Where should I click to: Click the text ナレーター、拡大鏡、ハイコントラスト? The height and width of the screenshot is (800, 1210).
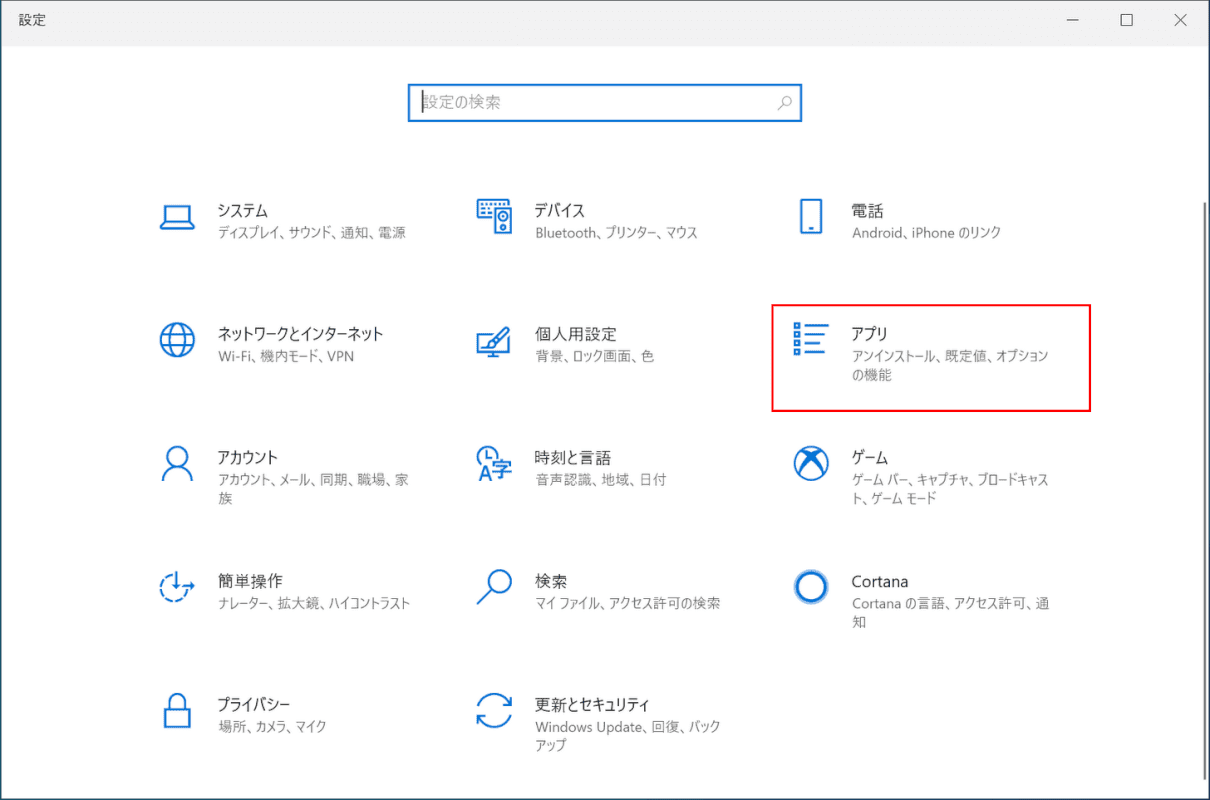coord(314,603)
